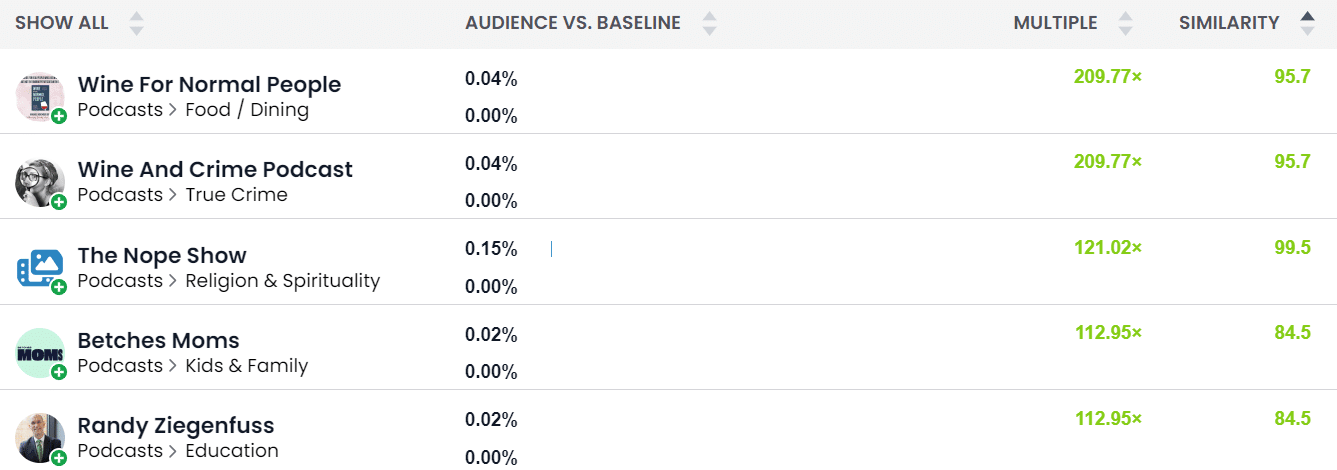The image size is (1337, 470).
Task: Add The Nope Show via green plus icon
Action: pos(59,287)
